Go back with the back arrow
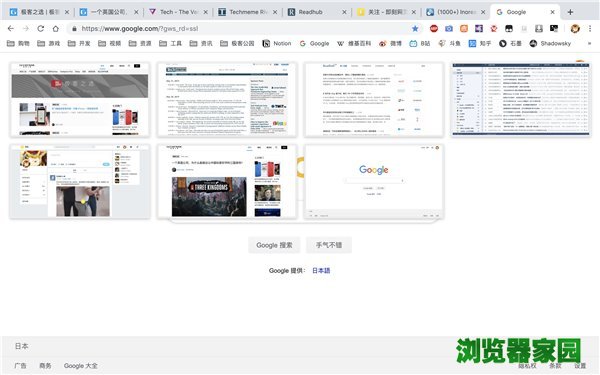This screenshot has width=600, height=375. (11, 28)
